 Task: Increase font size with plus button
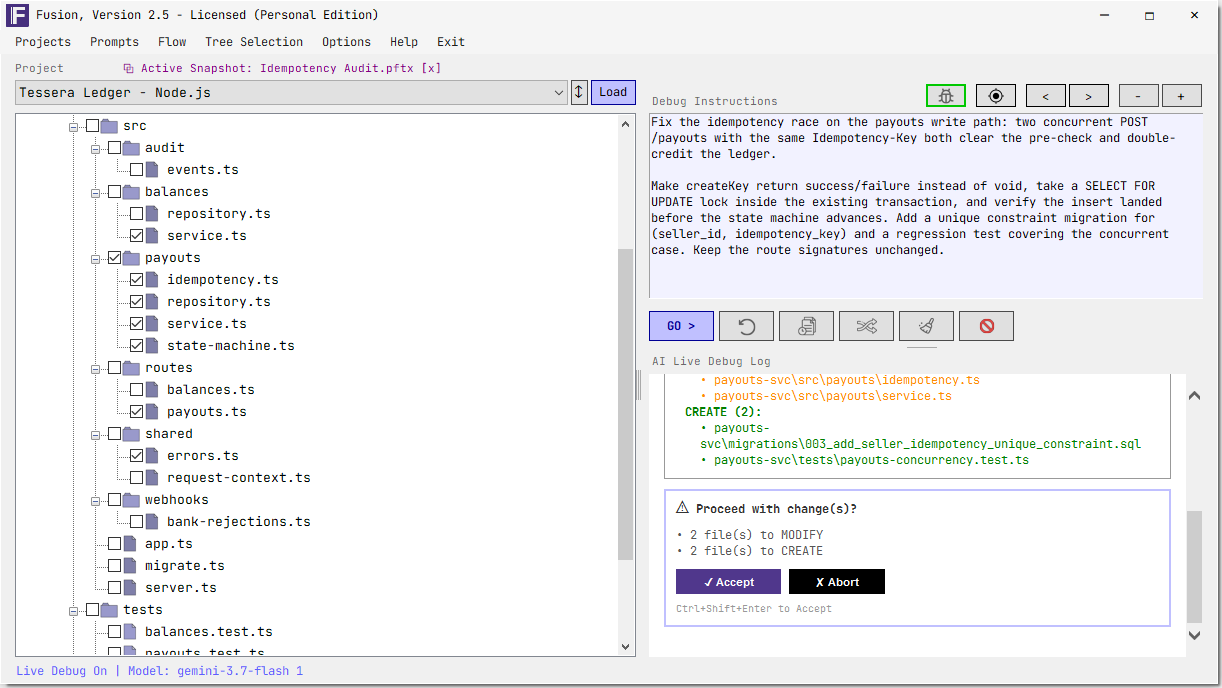coord(1181,96)
